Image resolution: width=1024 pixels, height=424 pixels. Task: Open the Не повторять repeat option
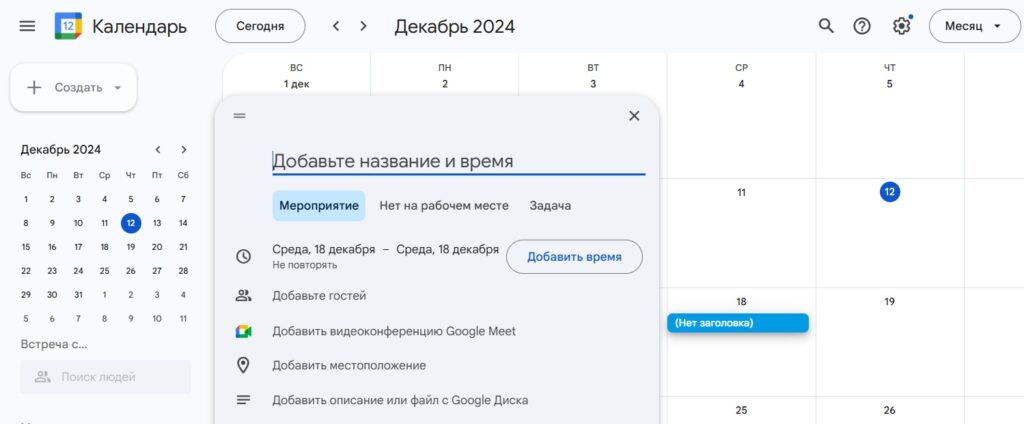[x=304, y=265]
